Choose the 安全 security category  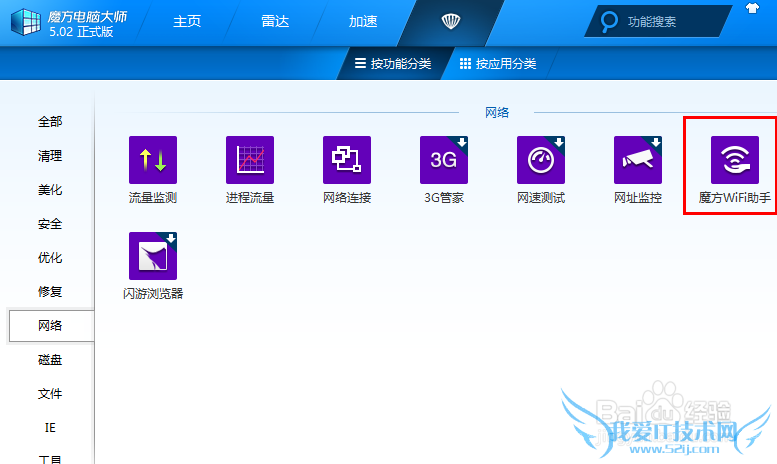(x=50, y=224)
